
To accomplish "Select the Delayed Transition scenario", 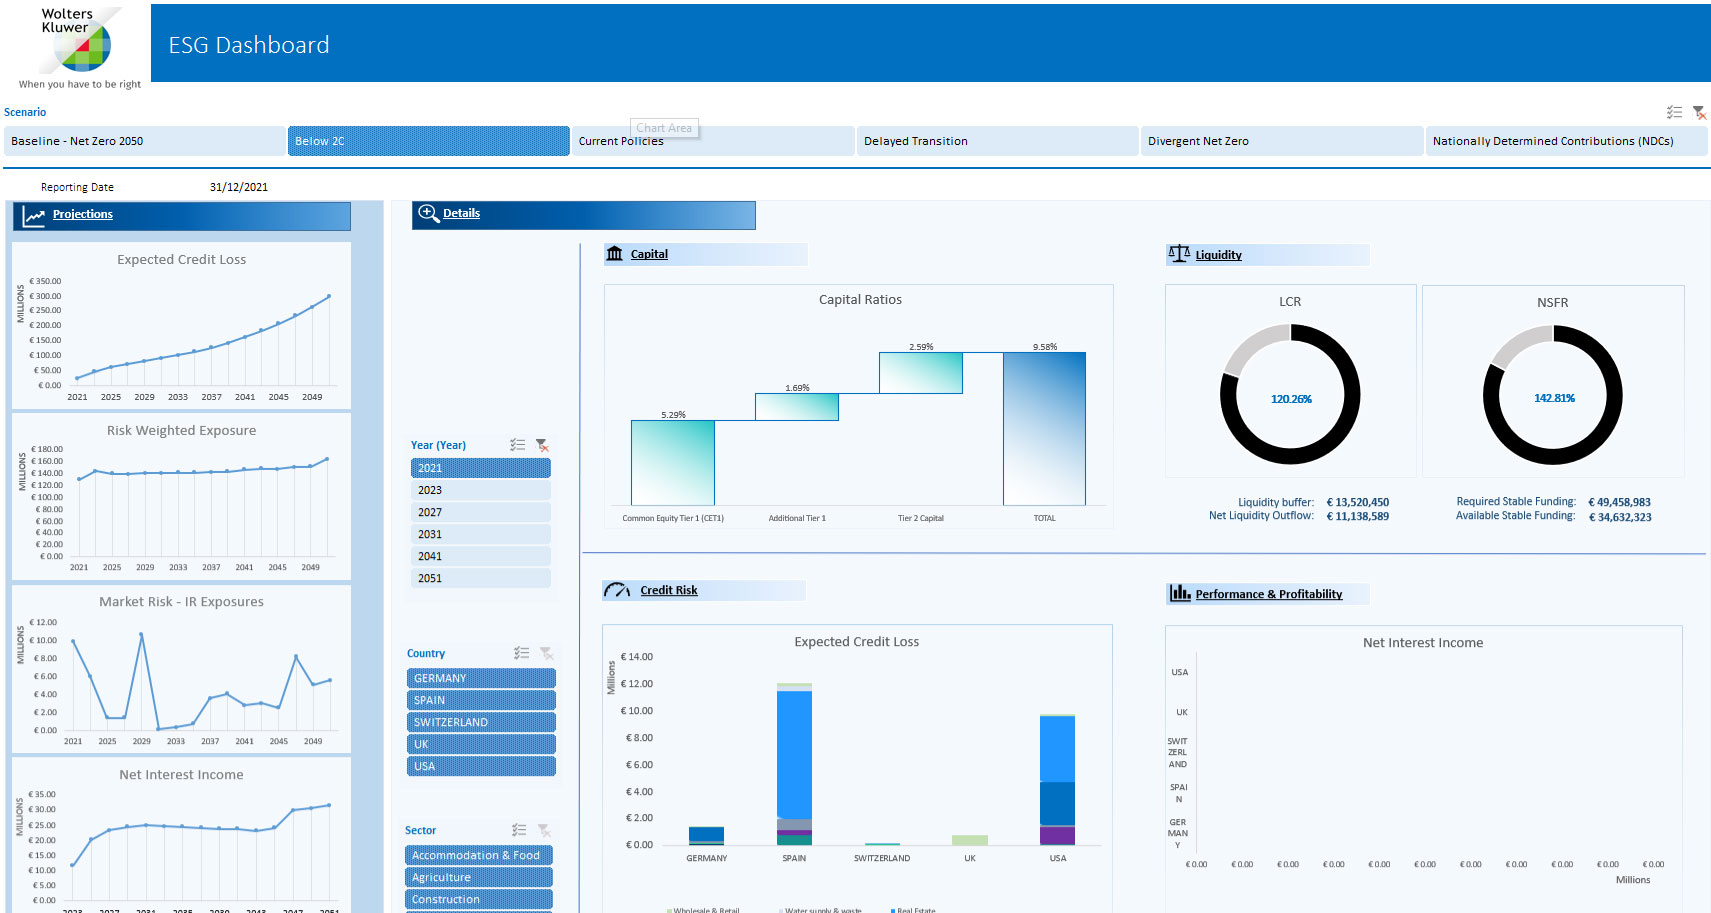I will pos(996,141).
